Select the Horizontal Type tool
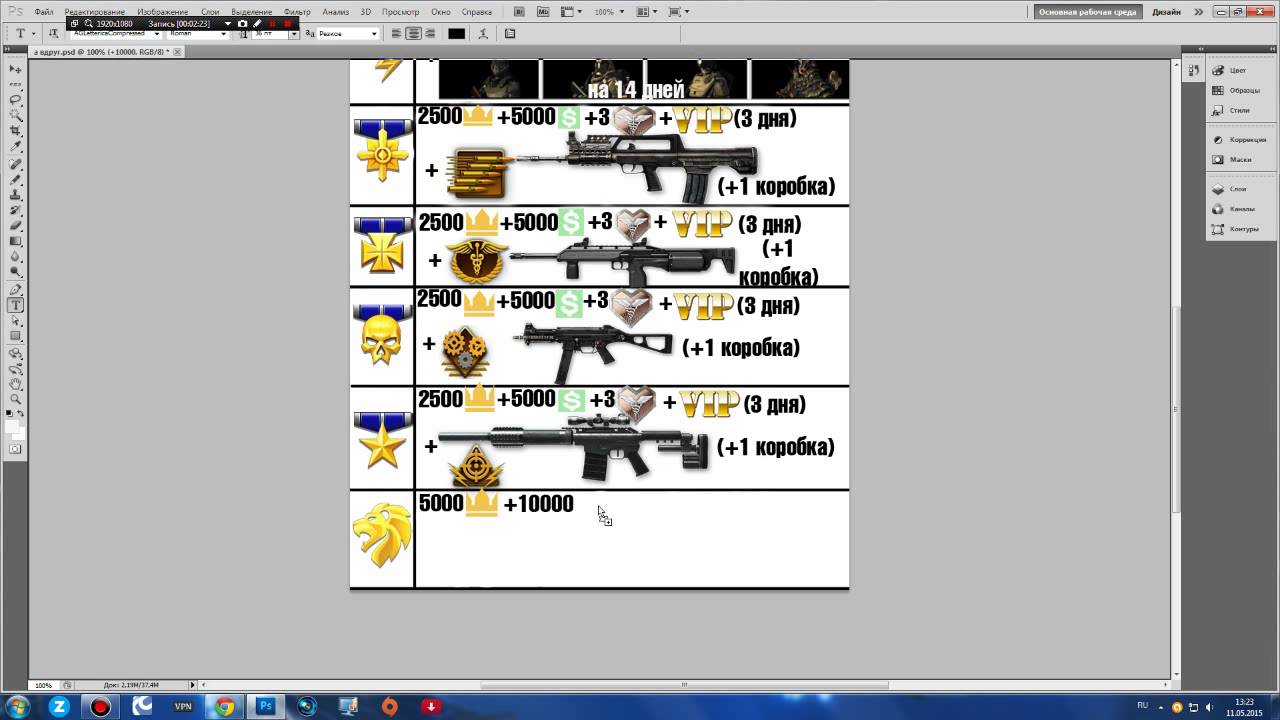Image resolution: width=1280 pixels, height=720 pixels. 15,305
